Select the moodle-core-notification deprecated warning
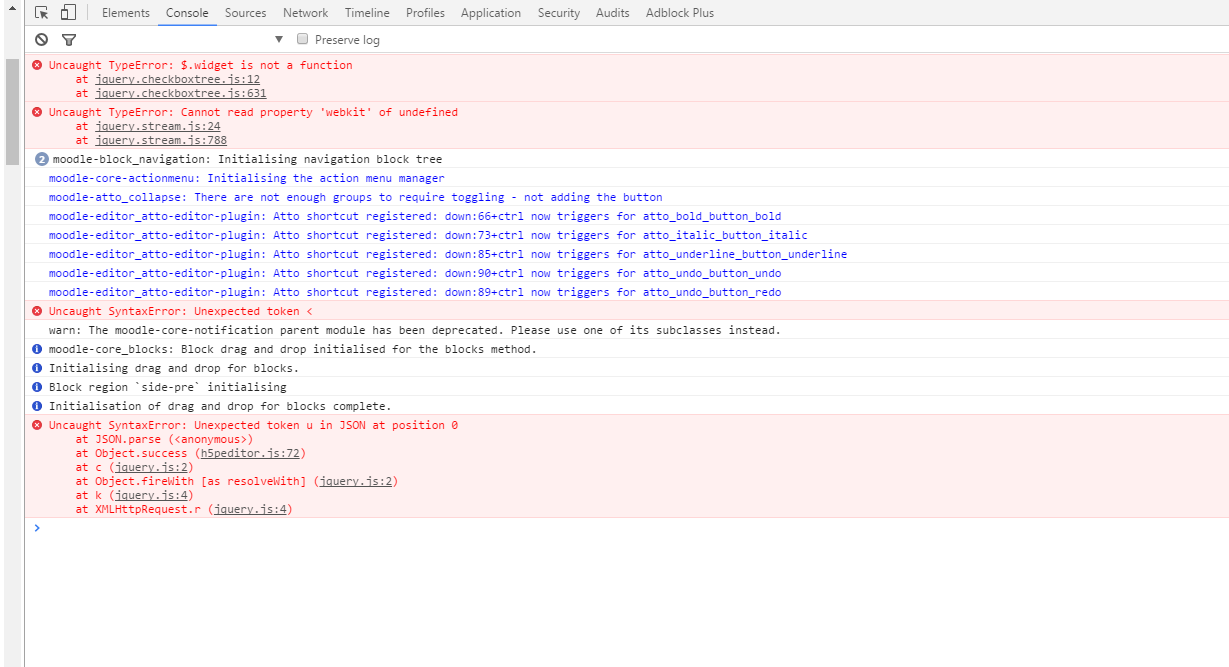 414,330
